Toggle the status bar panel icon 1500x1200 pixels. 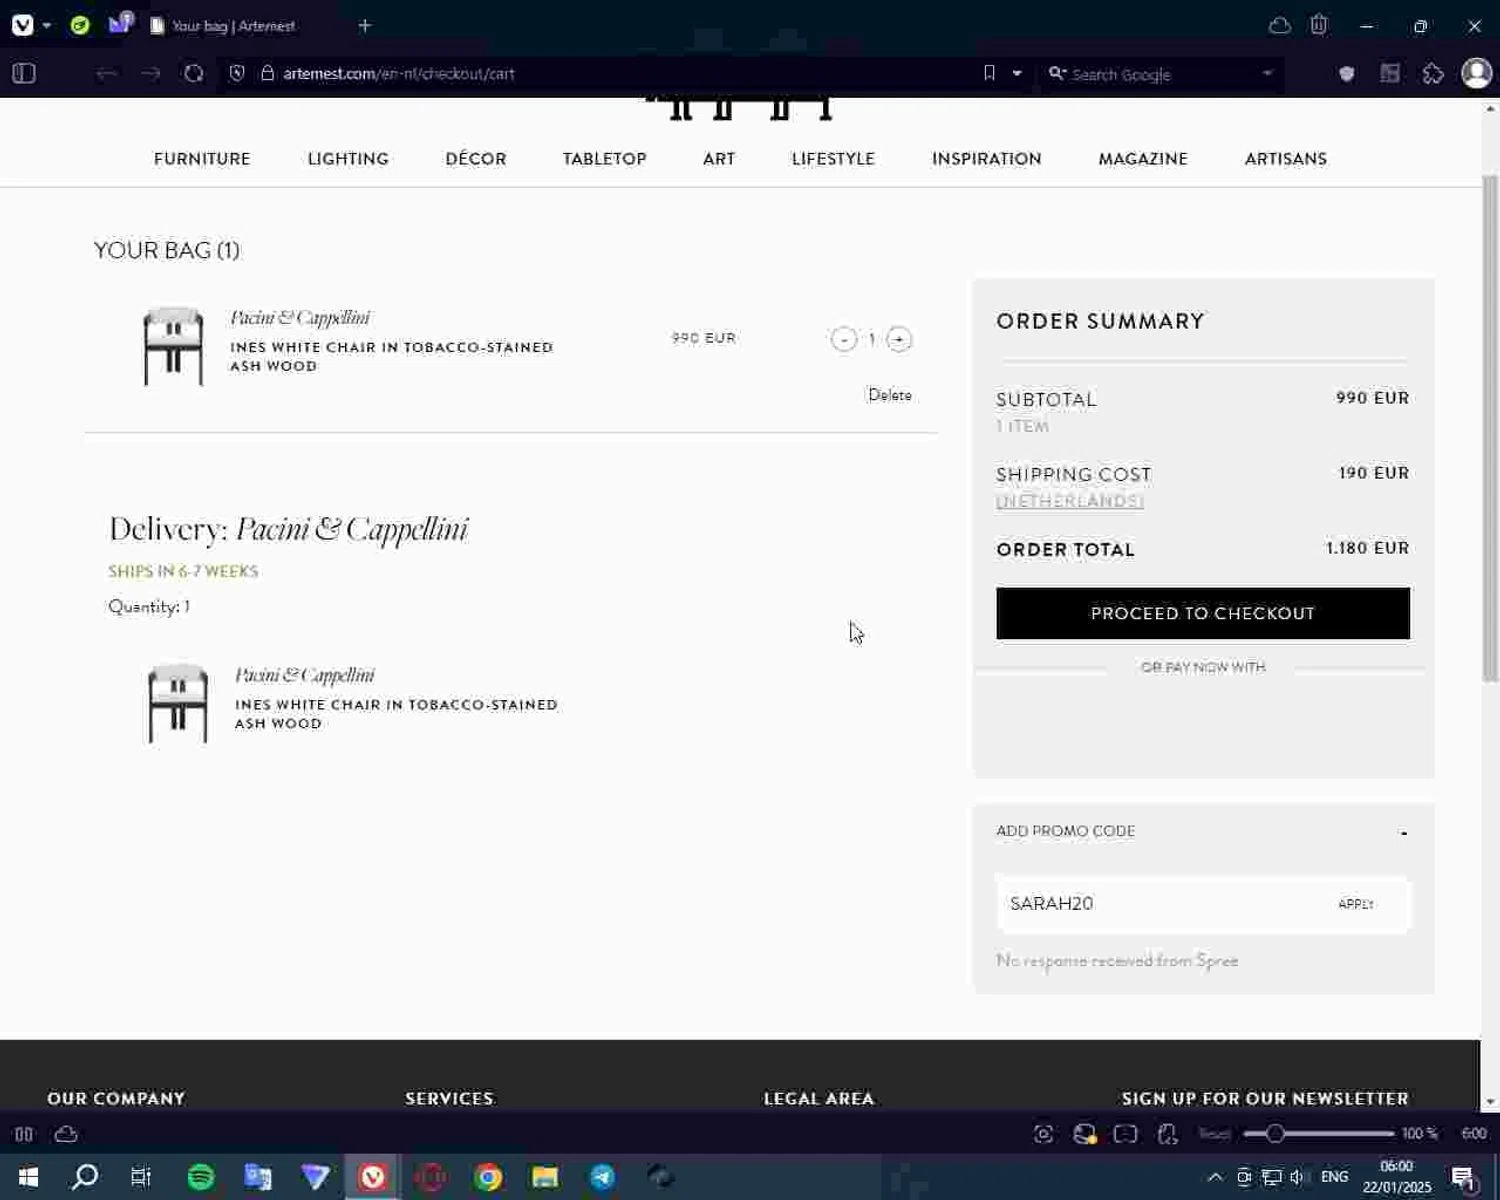click(24, 1134)
